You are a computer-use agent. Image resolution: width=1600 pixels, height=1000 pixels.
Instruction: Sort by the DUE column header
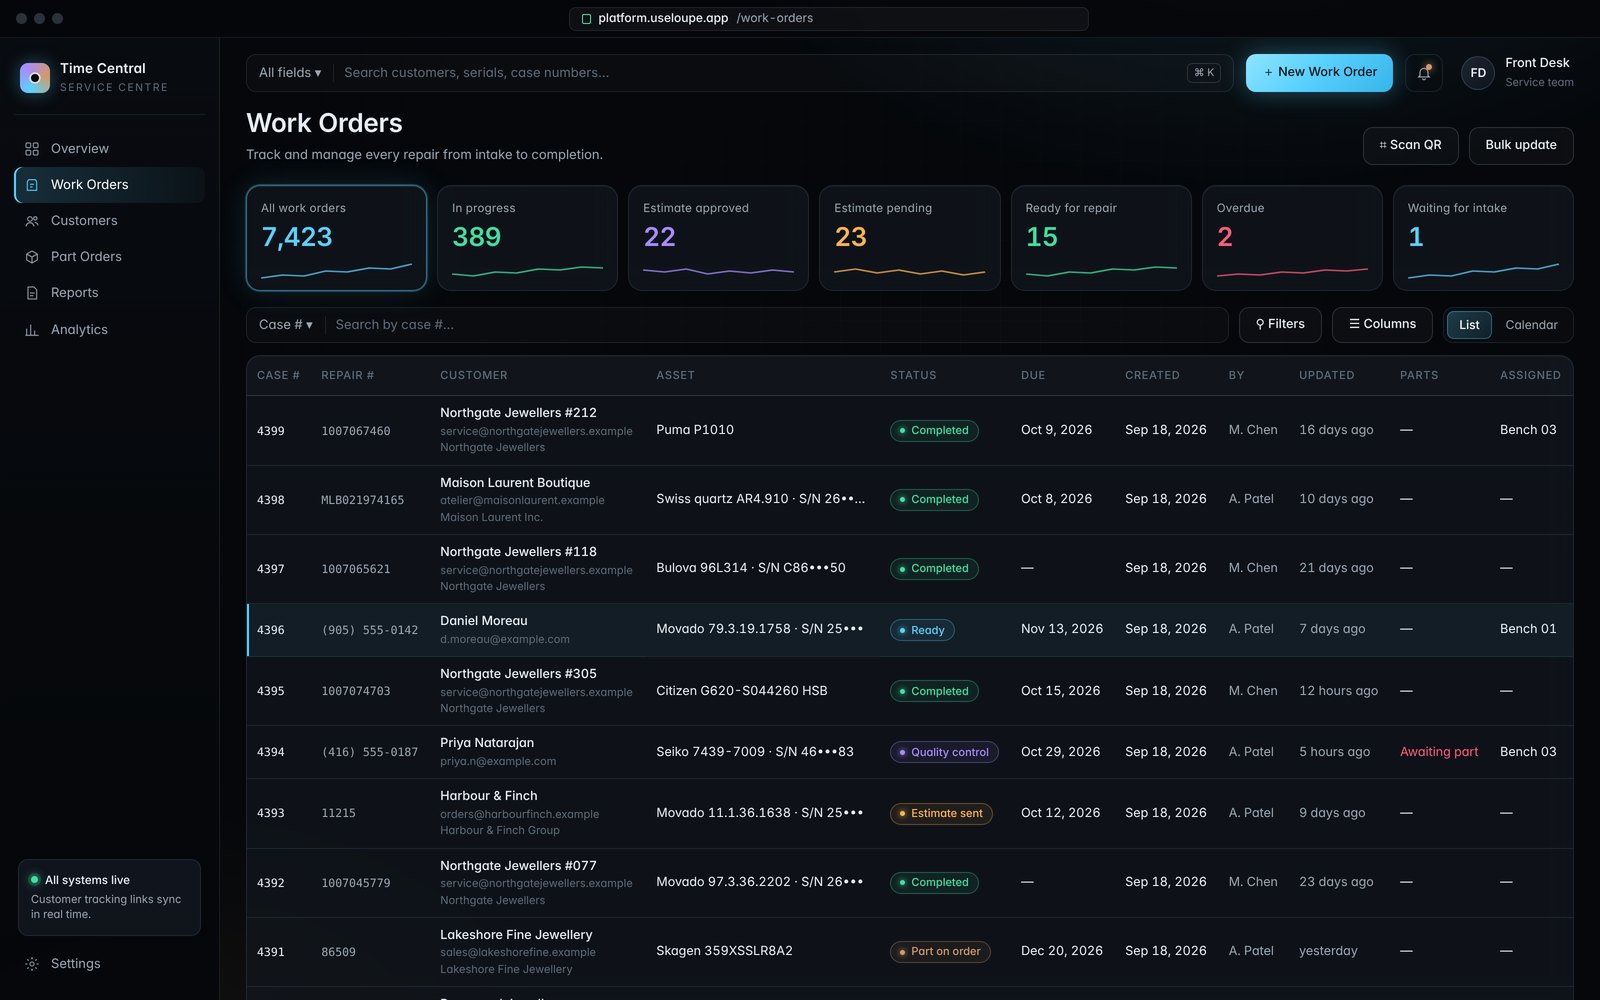1033,376
